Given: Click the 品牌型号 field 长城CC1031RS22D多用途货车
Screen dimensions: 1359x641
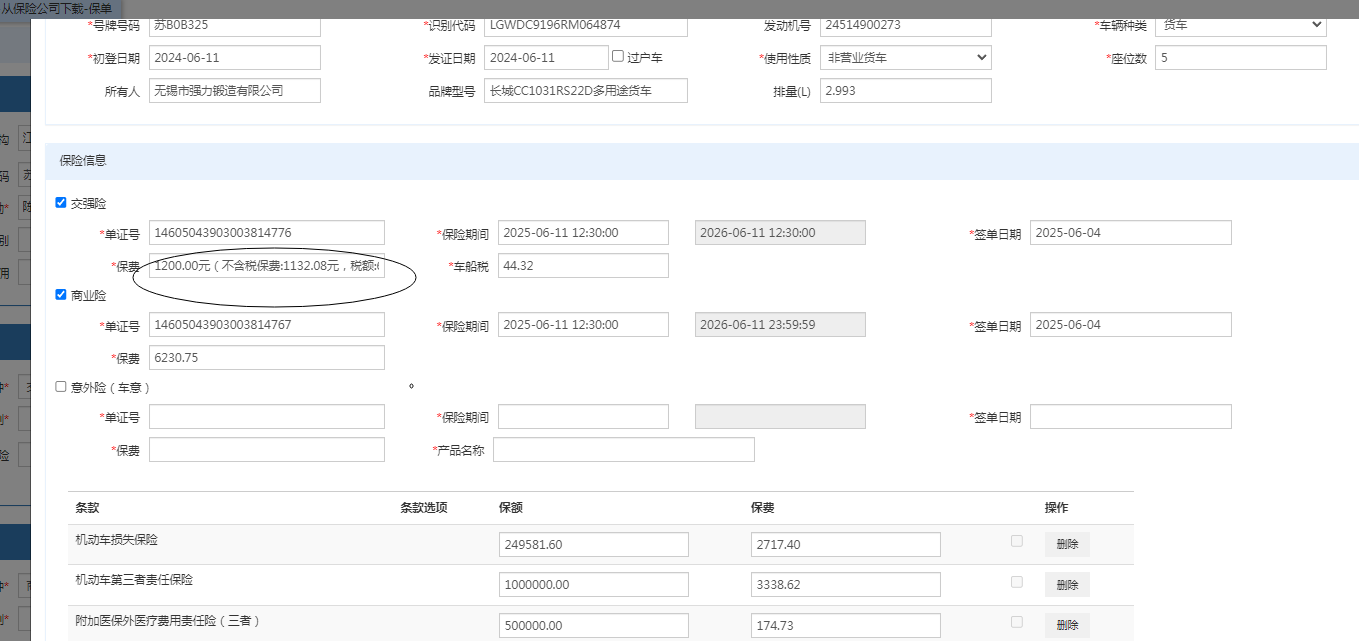Looking at the screenshot, I should pos(586,91).
